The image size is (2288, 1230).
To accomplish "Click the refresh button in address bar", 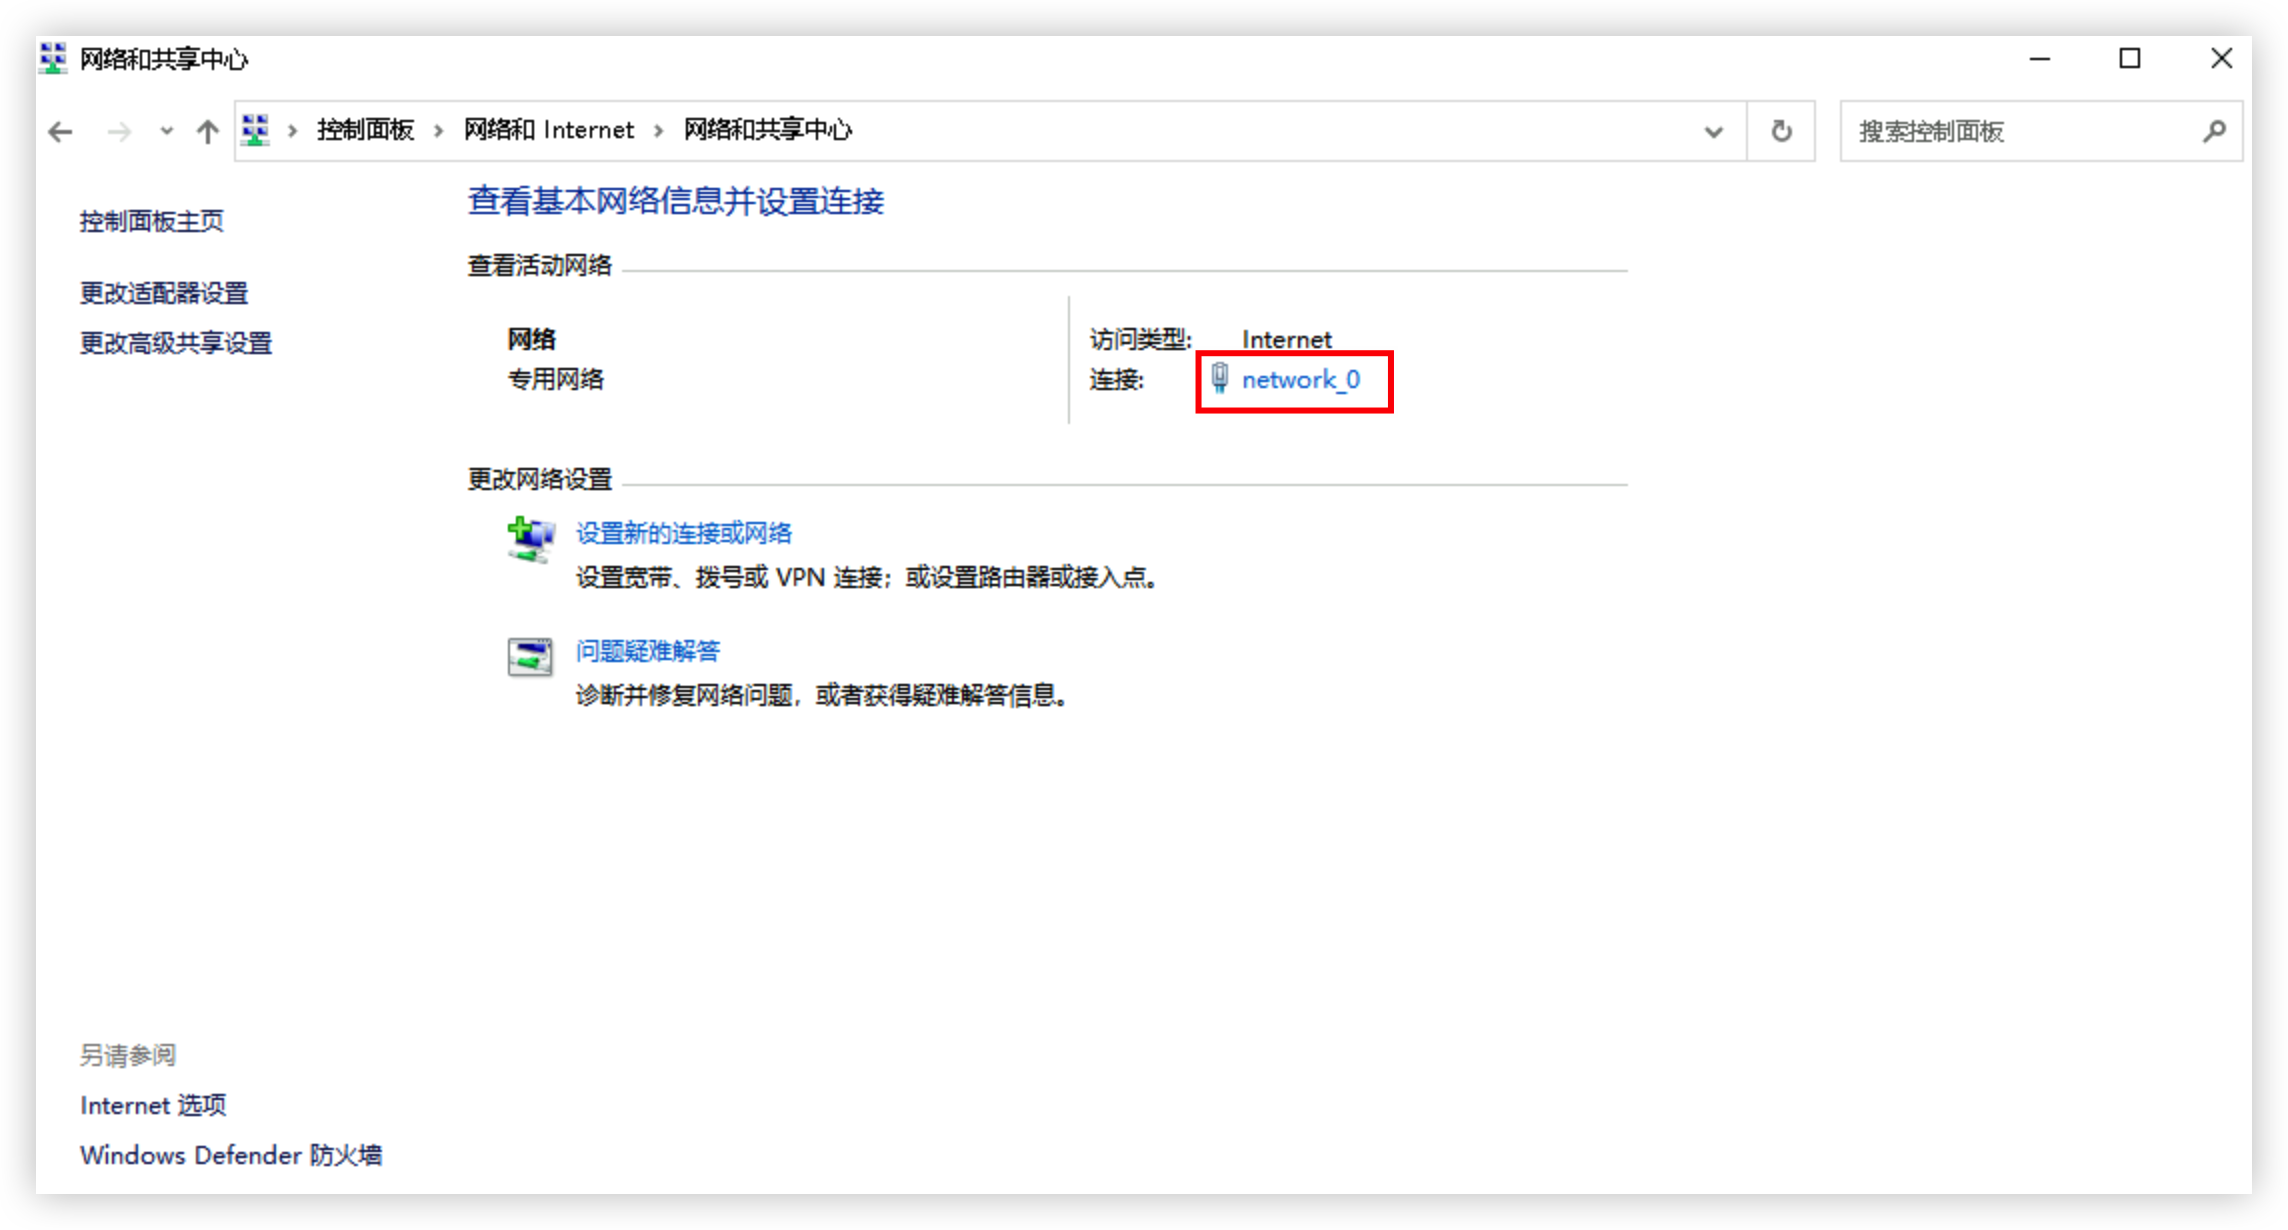I will (1781, 131).
